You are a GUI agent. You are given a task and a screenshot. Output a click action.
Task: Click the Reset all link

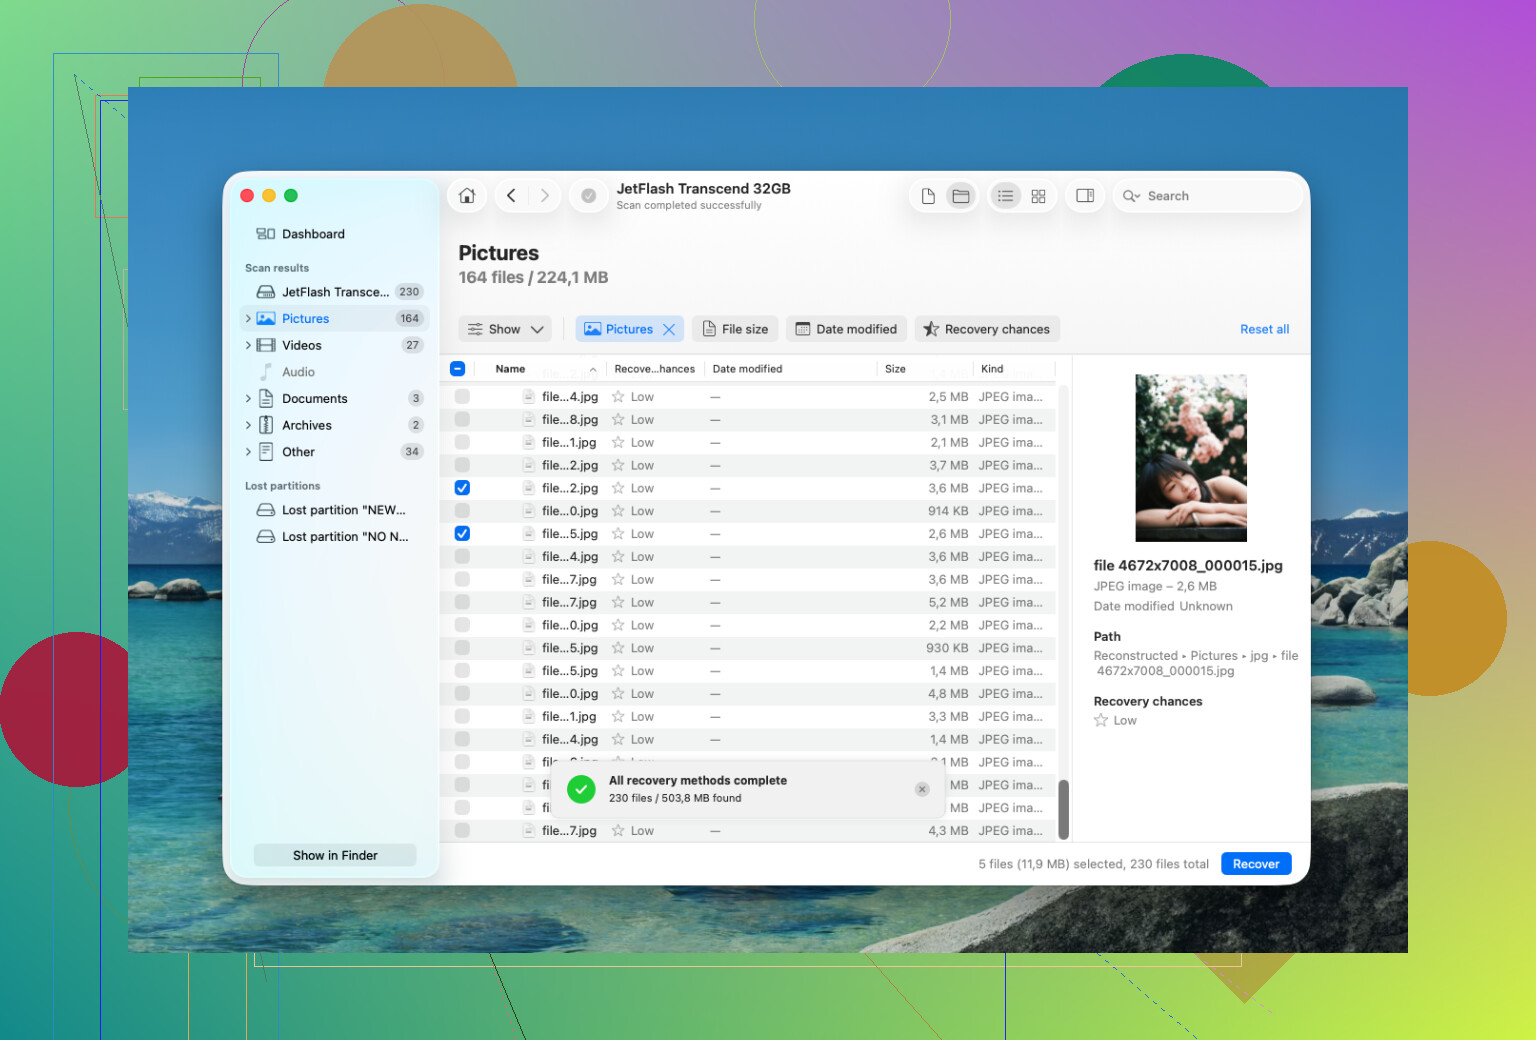tap(1264, 329)
